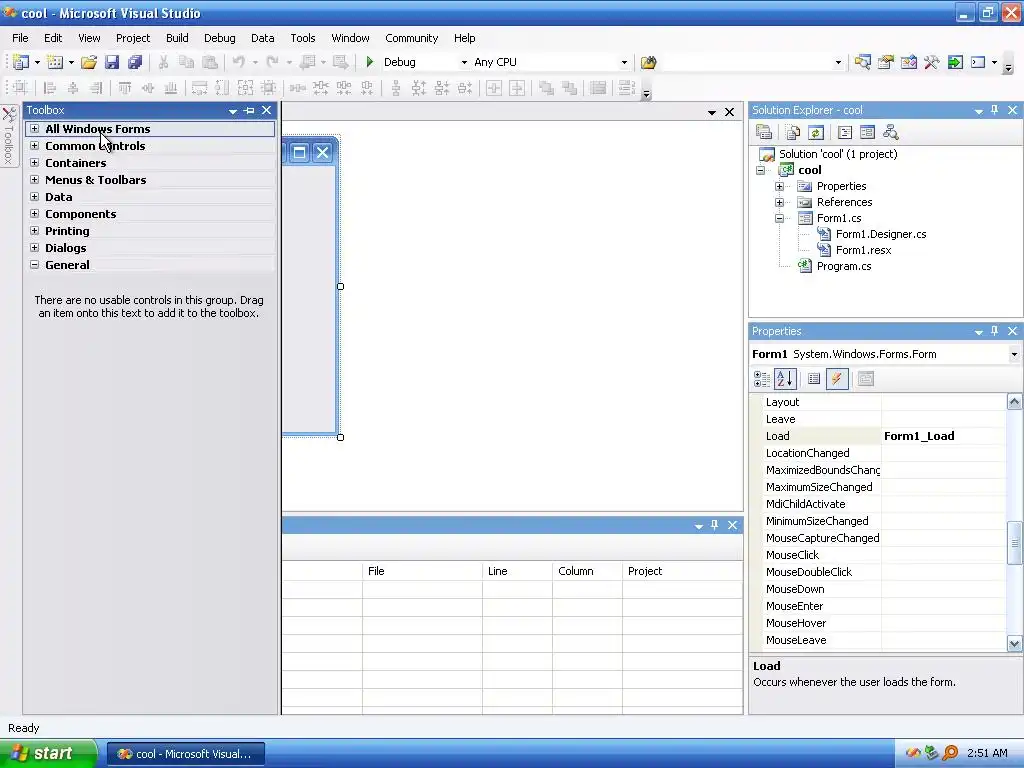Click the Open File folder icon
The image size is (1024, 768).
tap(89, 62)
